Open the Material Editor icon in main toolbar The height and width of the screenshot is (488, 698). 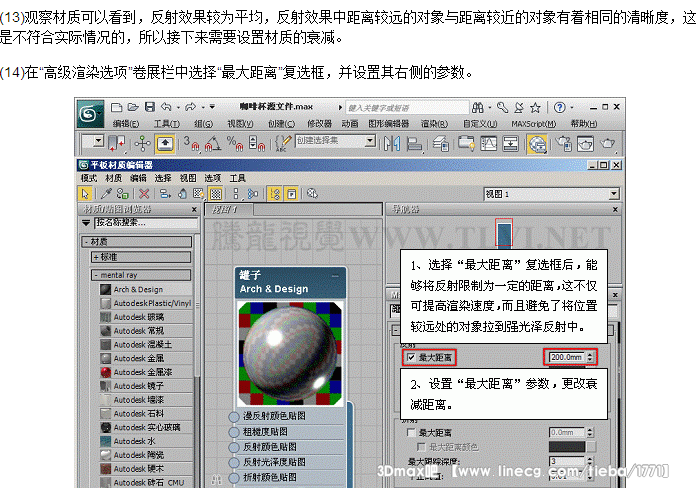point(538,143)
